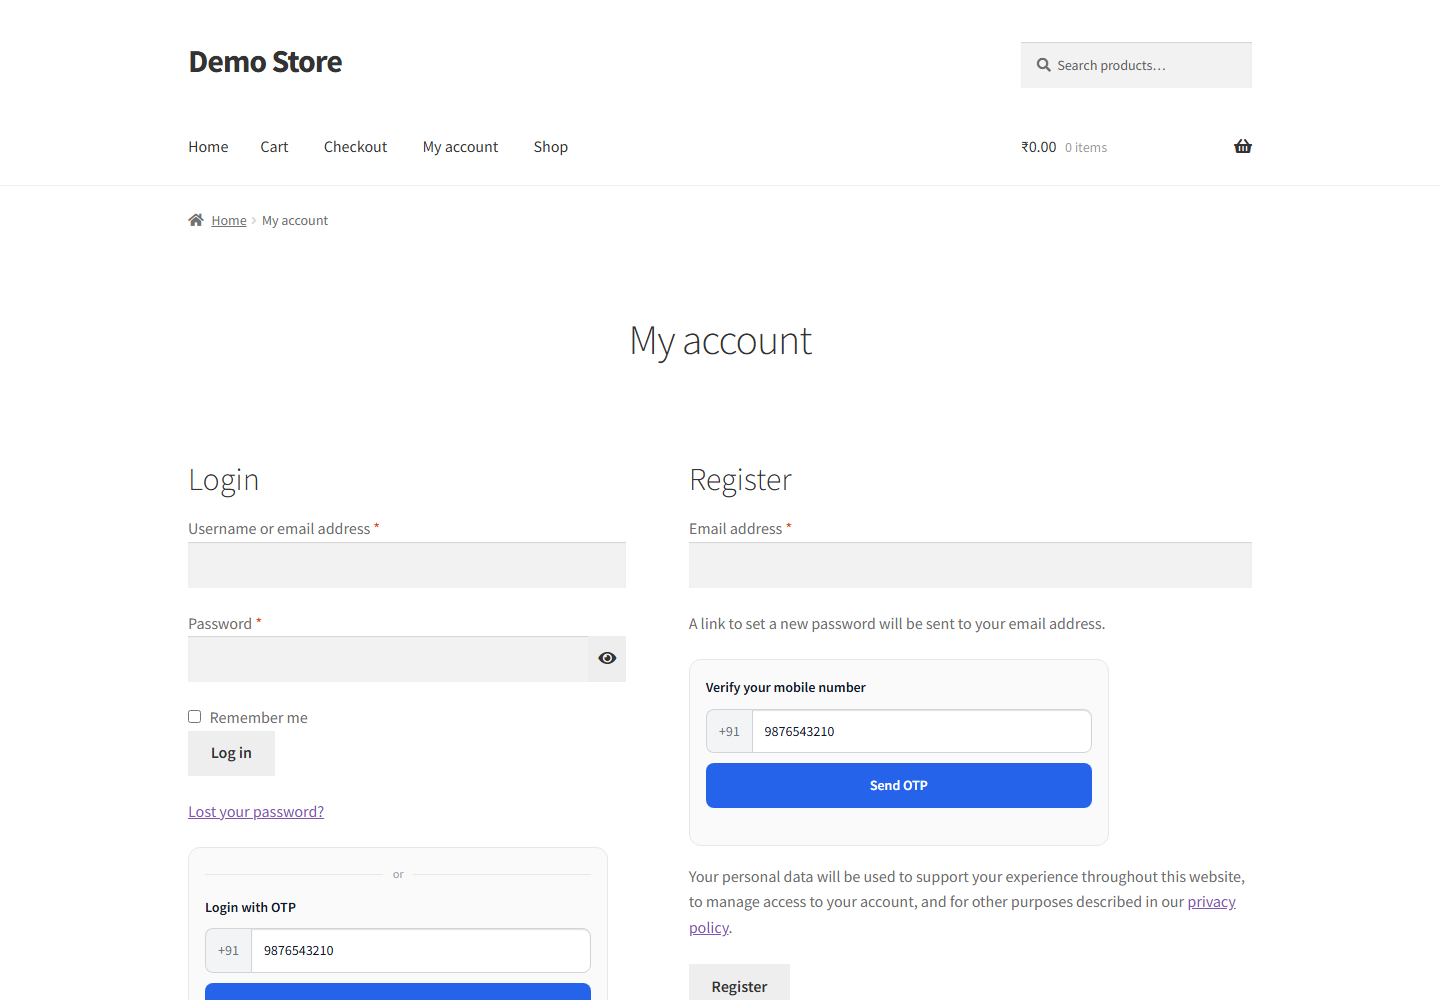Open the Checkout menu item
1440x1000 pixels.
pyautogui.click(x=355, y=147)
